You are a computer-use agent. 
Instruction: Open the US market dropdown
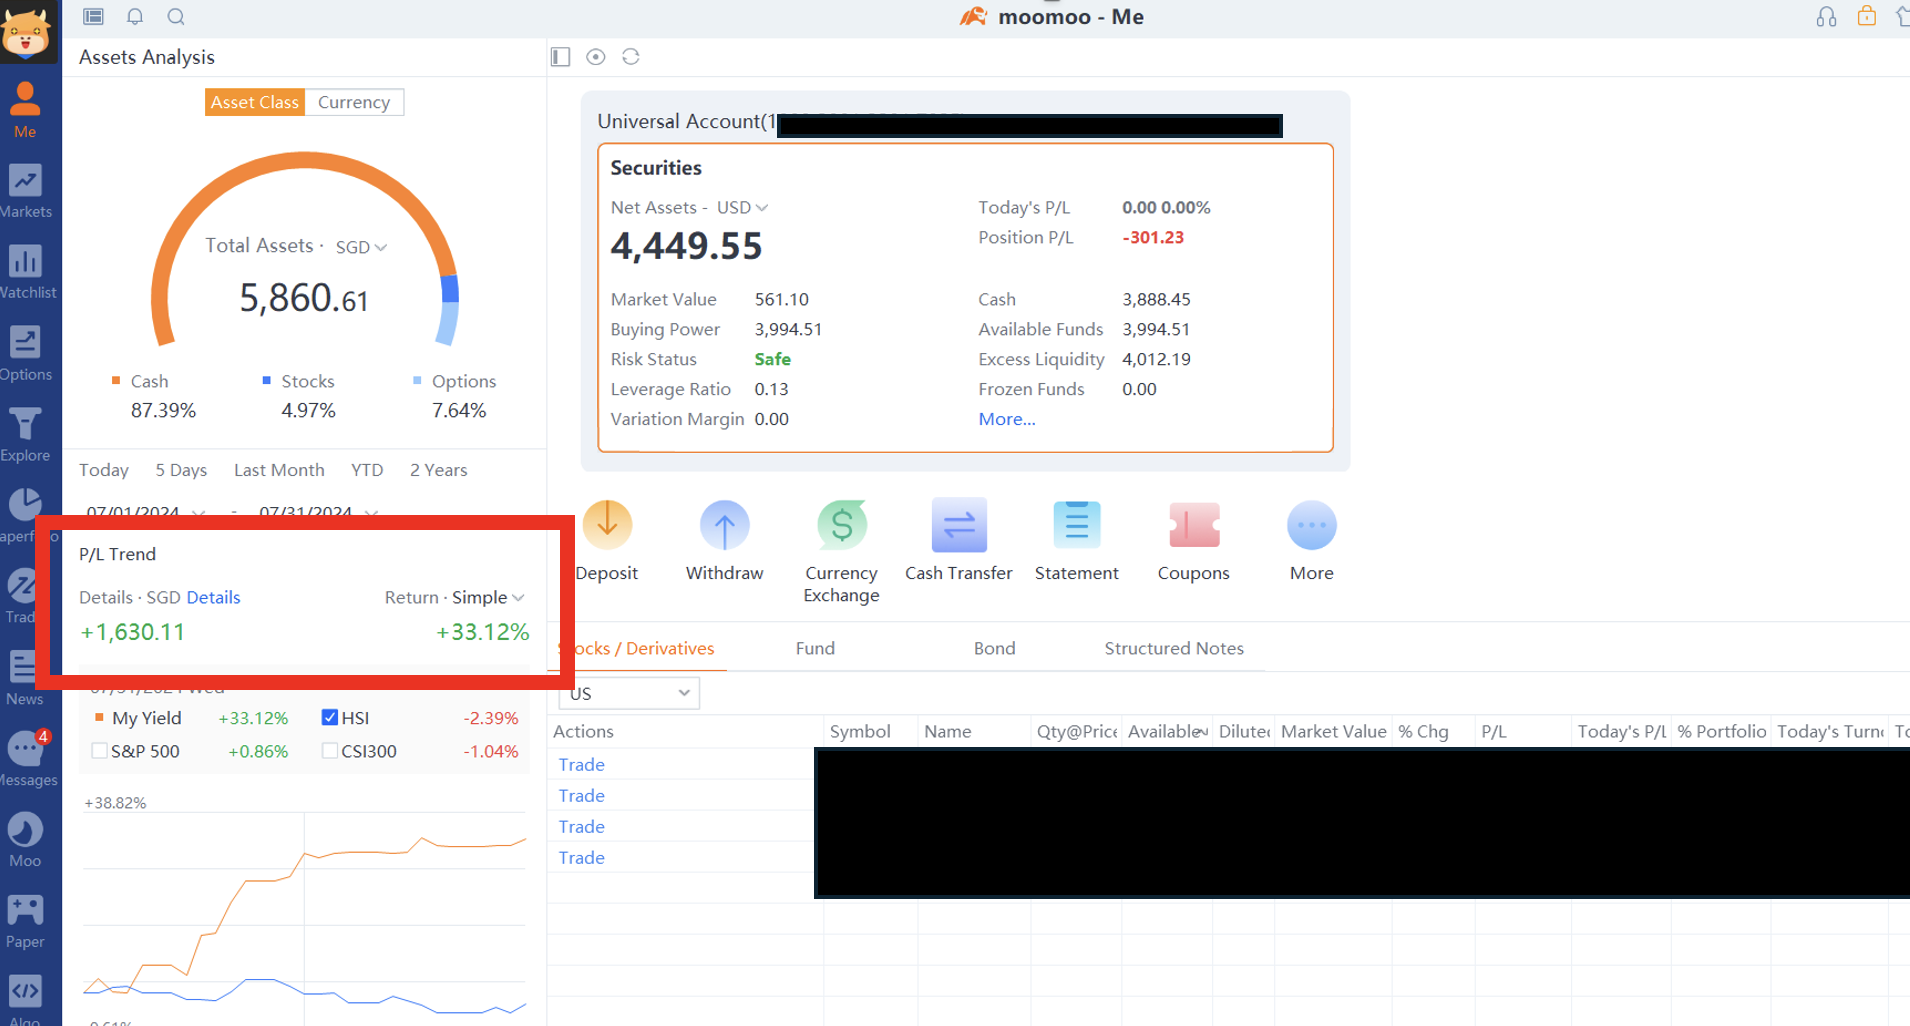629,693
